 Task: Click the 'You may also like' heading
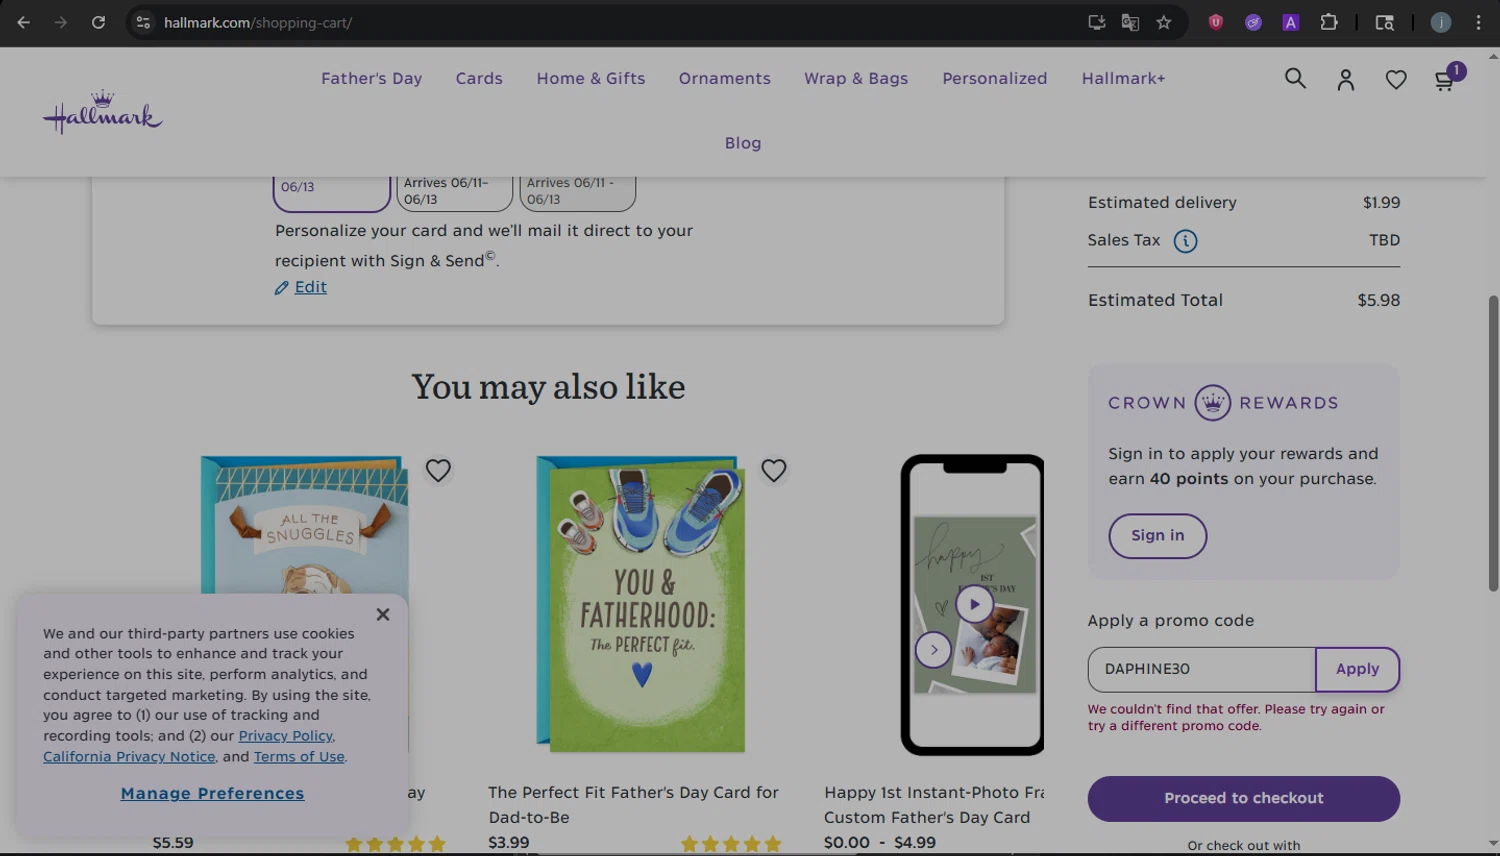pyautogui.click(x=548, y=387)
